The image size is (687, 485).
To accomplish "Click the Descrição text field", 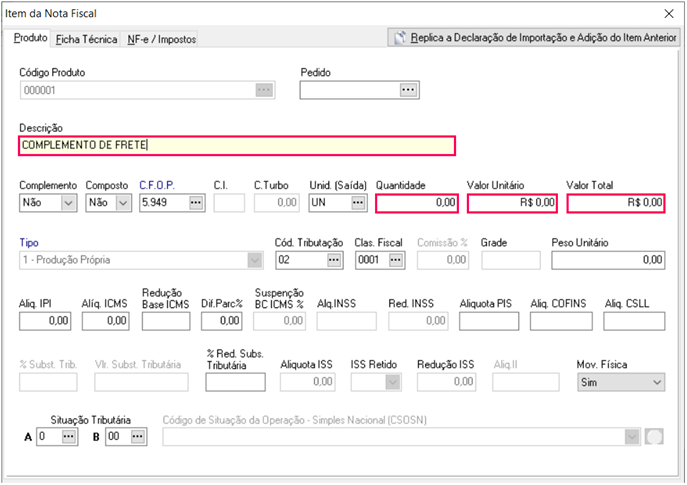I will click(236, 146).
